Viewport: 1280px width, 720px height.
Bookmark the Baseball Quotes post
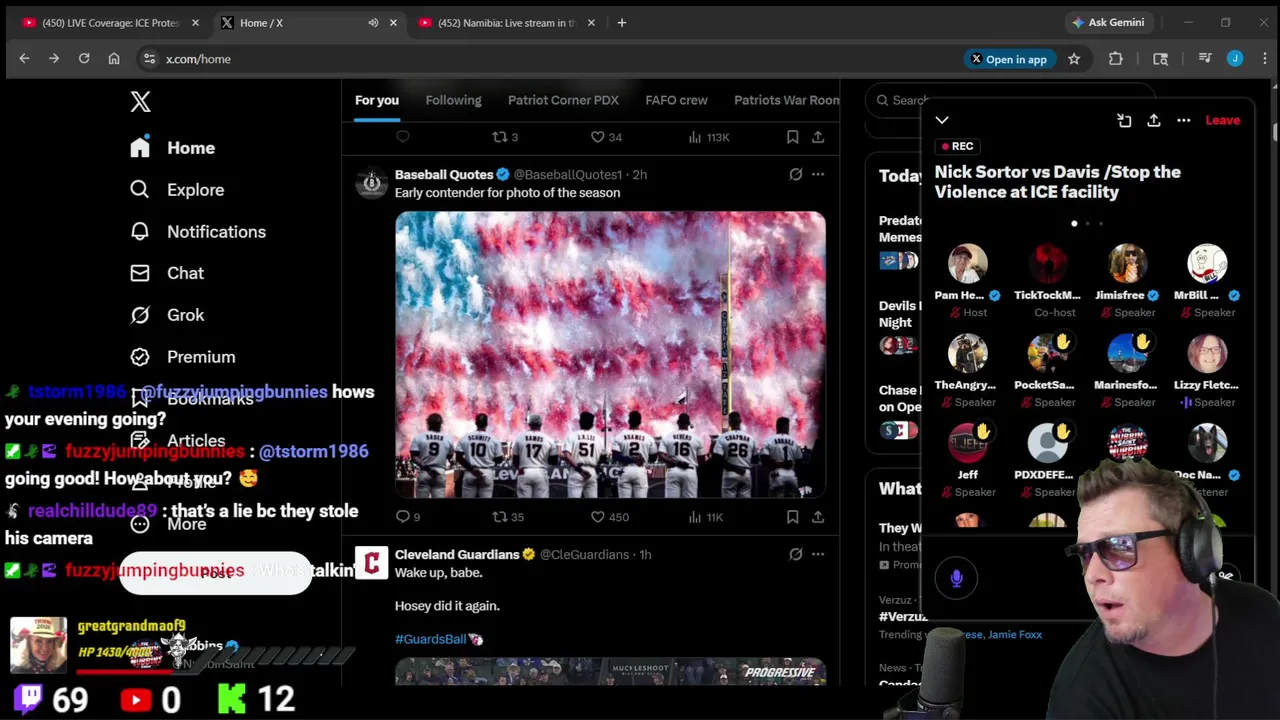pyautogui.click(x=792, y=517)
